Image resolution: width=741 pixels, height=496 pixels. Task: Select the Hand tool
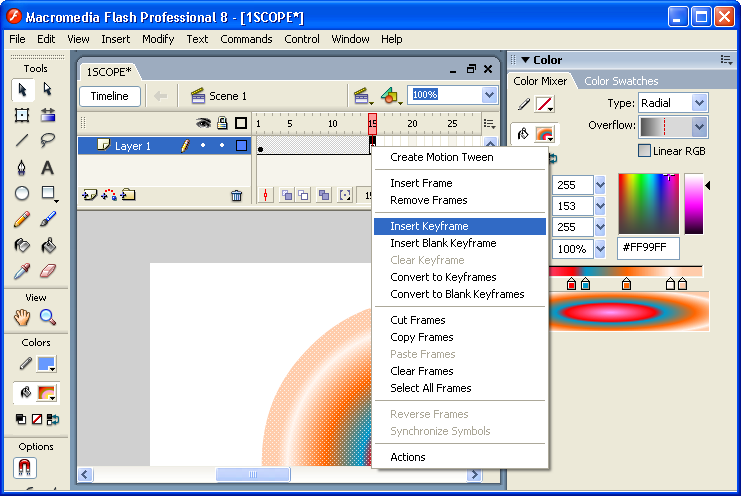coord(22,317)
